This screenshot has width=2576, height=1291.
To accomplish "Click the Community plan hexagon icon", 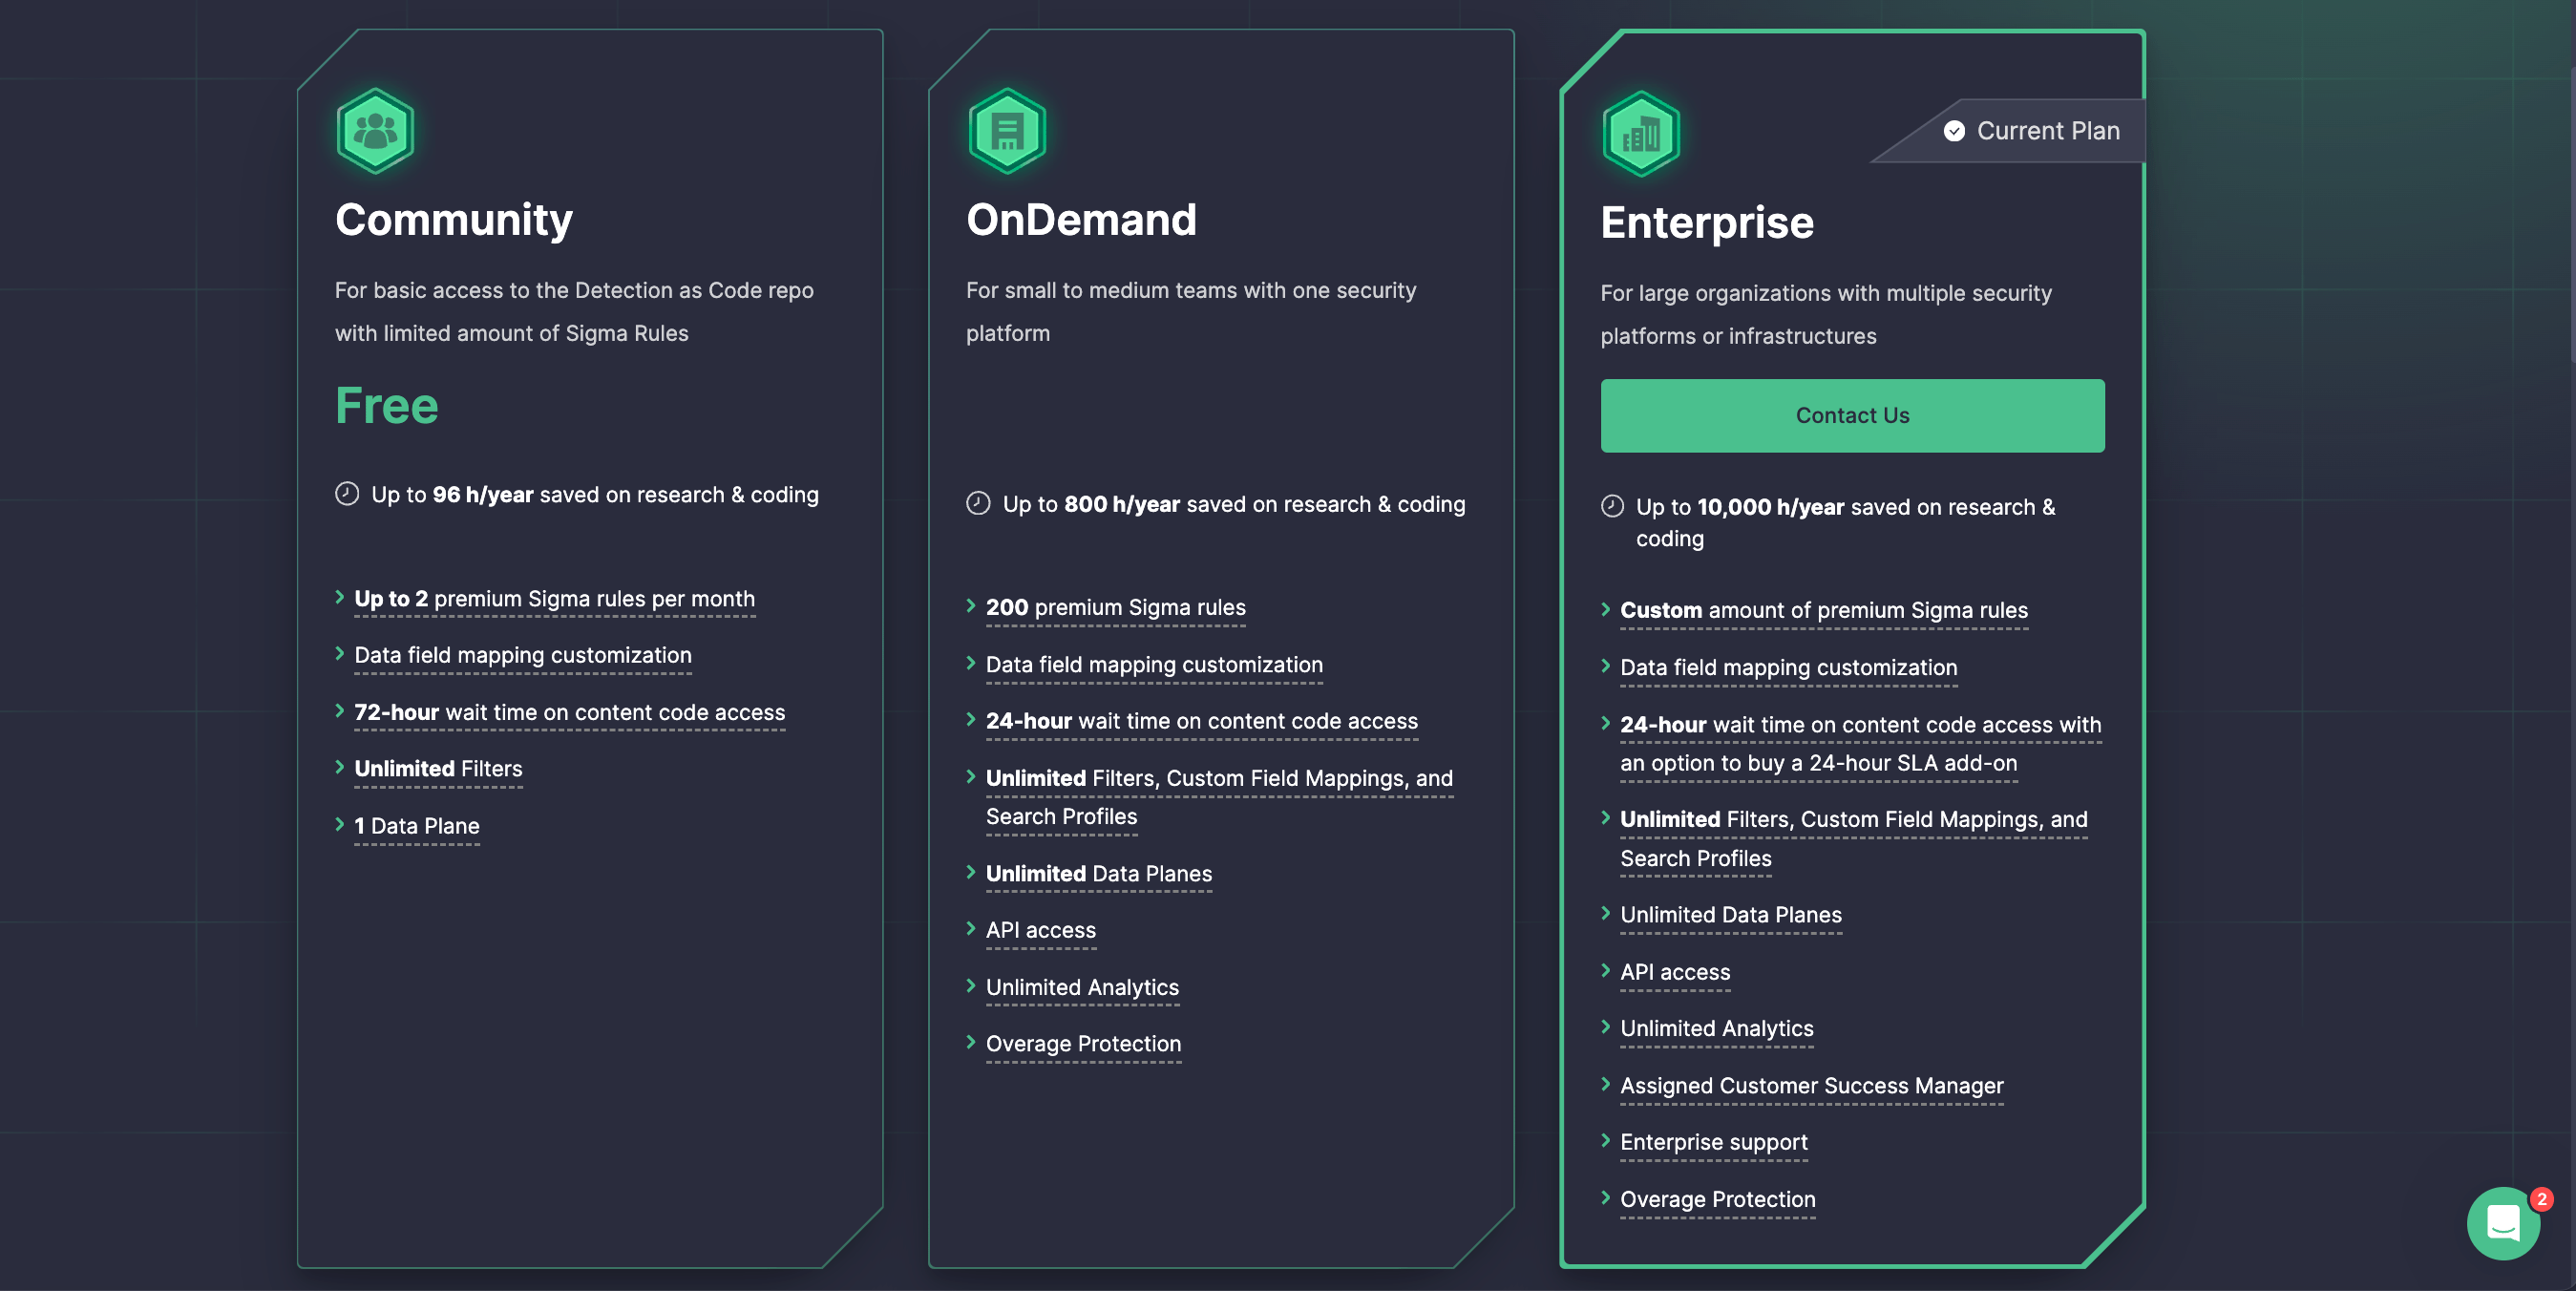I will coord(375,131).
